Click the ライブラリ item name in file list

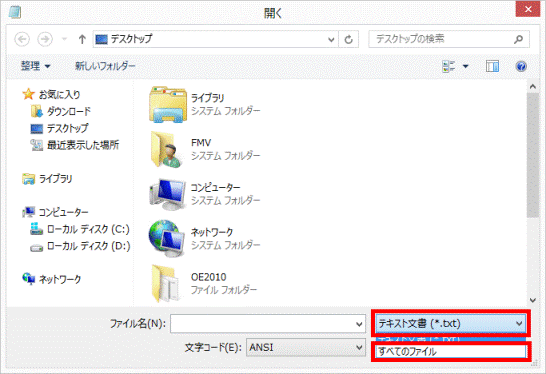208,98
